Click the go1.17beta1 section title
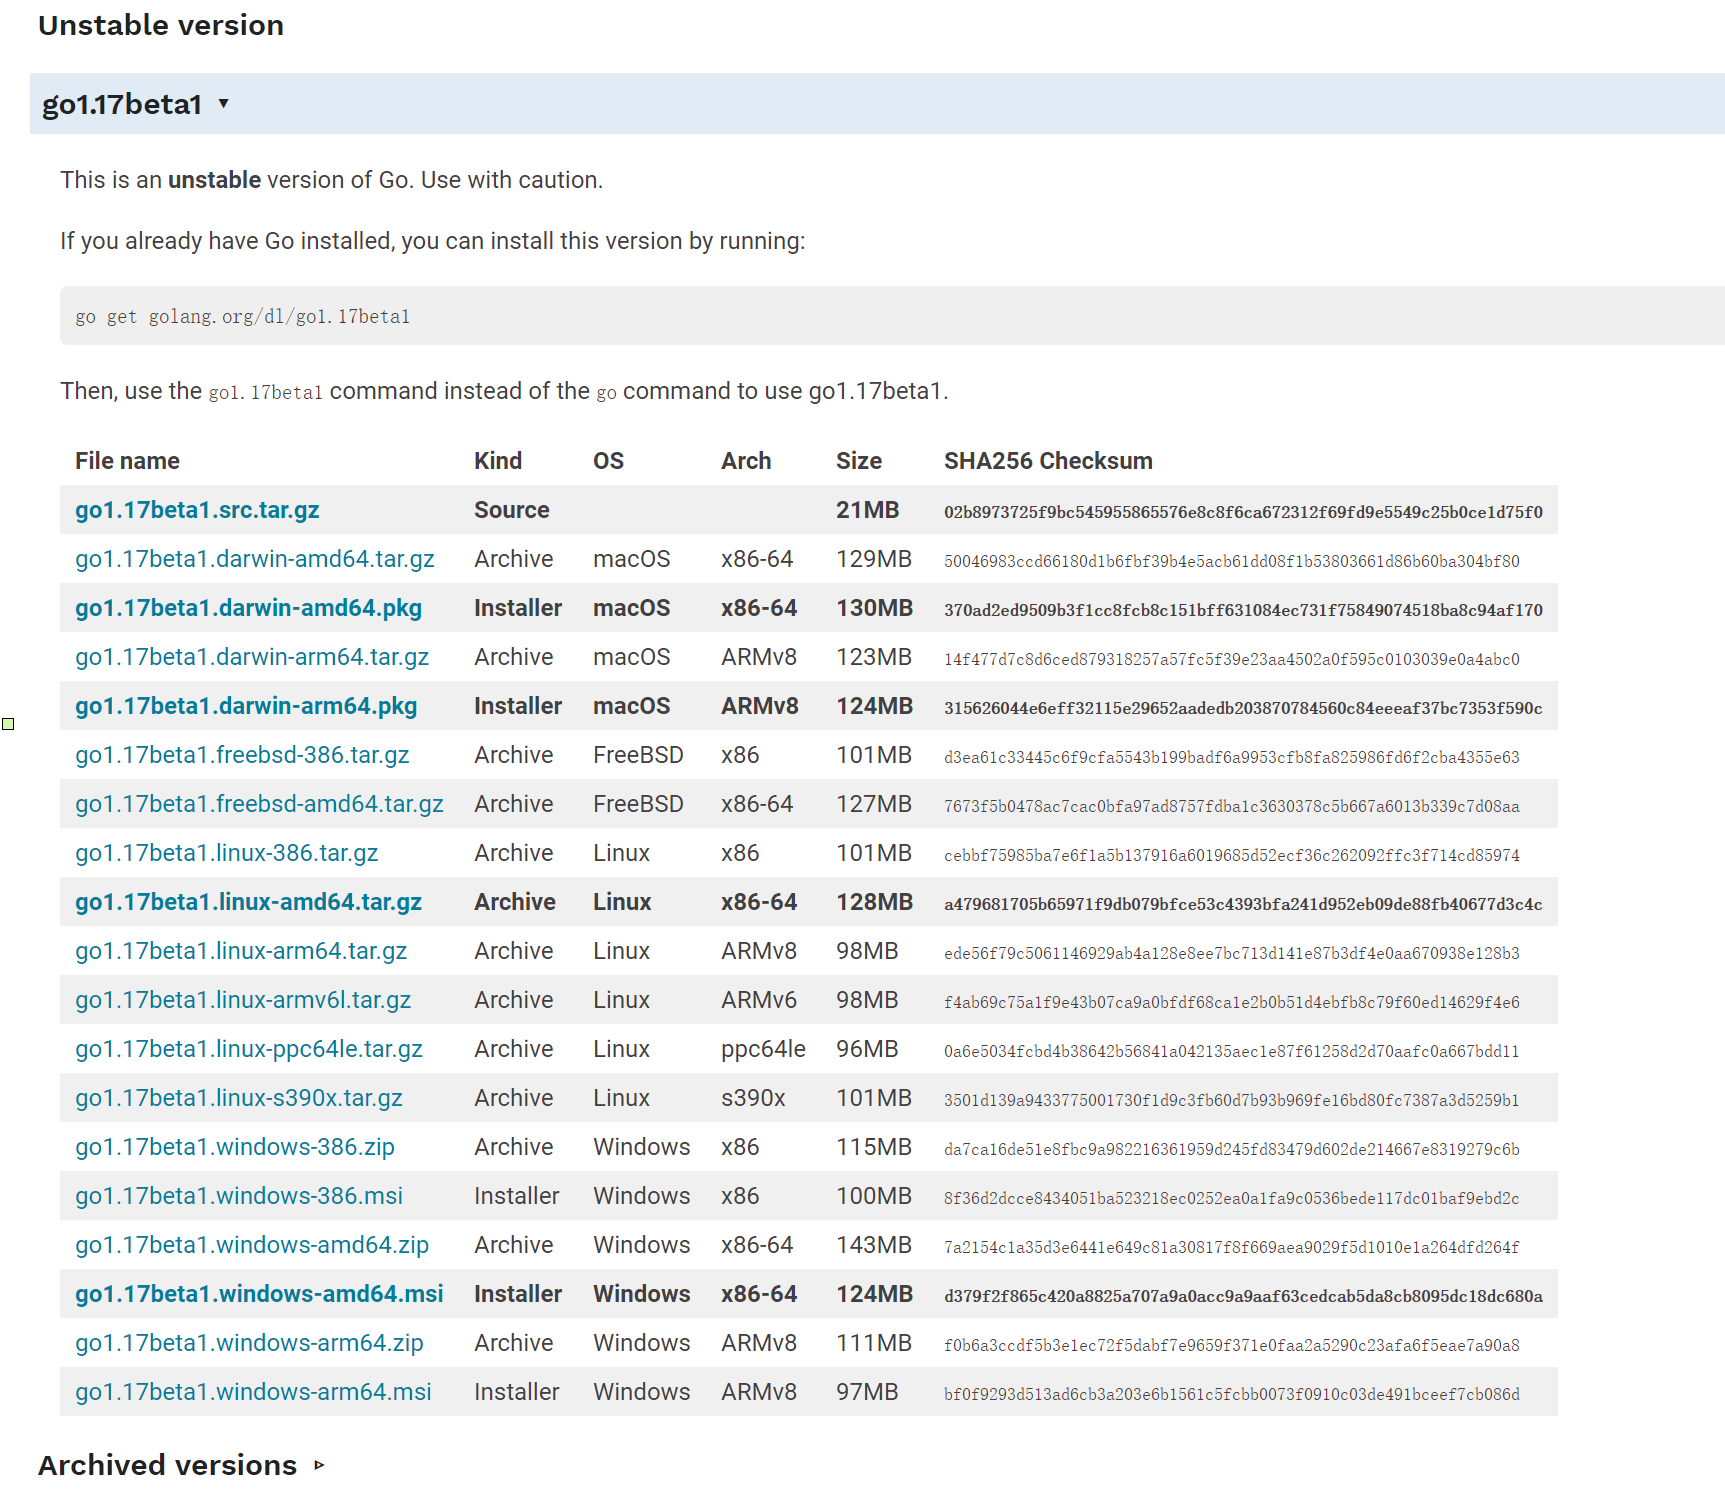The height and width of the screenshot is (1500, 1725). point(122,104)
